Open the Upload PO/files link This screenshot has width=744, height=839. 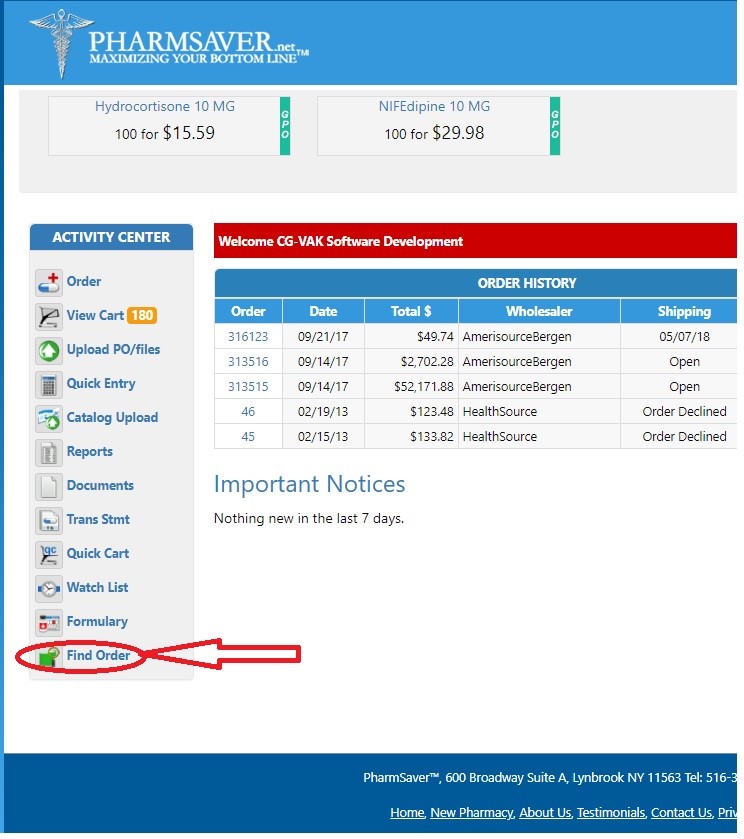[113, 349]
